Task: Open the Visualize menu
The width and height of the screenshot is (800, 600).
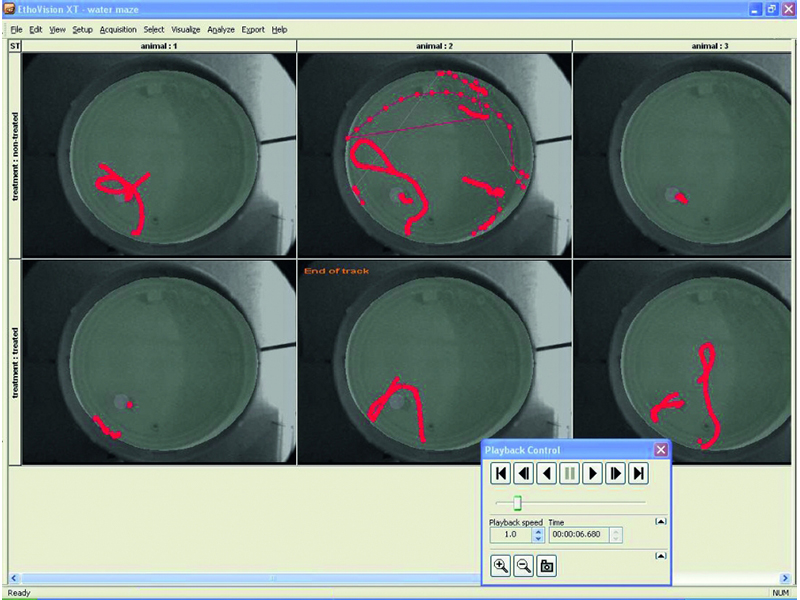Action: 186,30
